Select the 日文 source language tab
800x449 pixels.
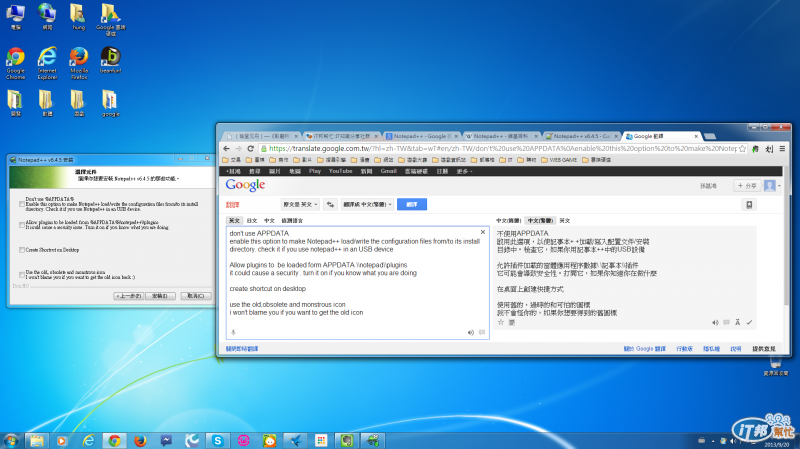click(x=252, y=221)
